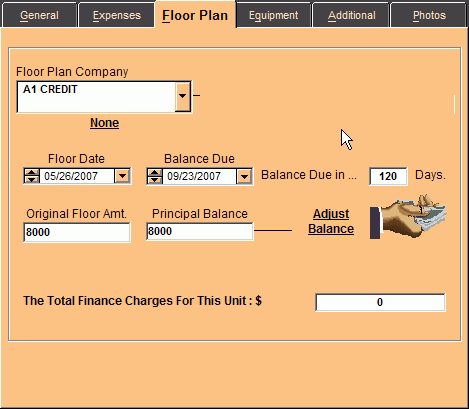Switch to the Expenses tab
Image resolution: width=469 pixels, height=409 pixels.
coord(117,15)
